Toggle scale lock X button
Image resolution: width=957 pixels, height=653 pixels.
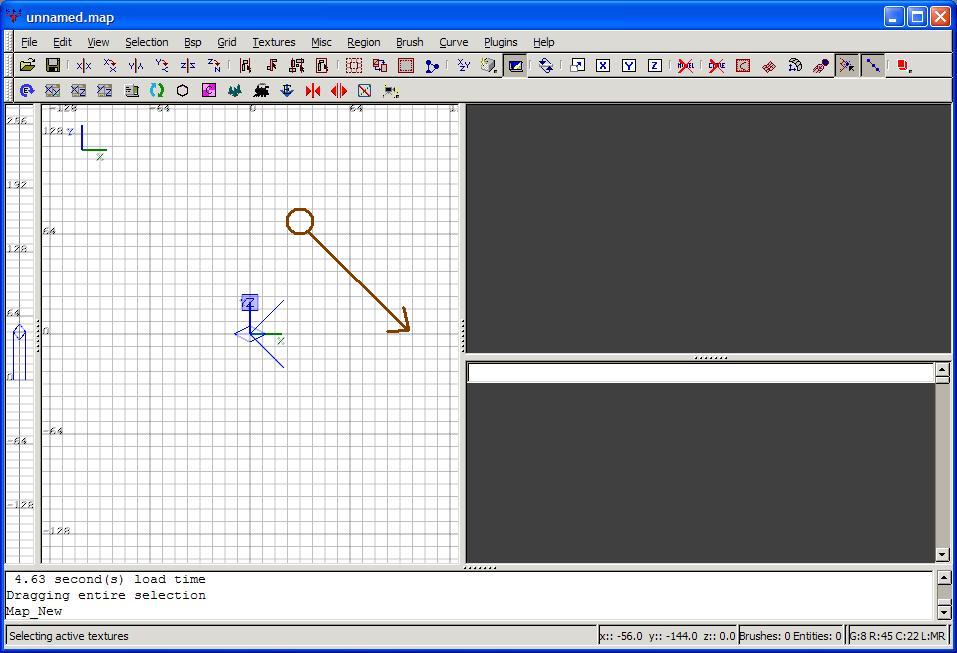603,65
